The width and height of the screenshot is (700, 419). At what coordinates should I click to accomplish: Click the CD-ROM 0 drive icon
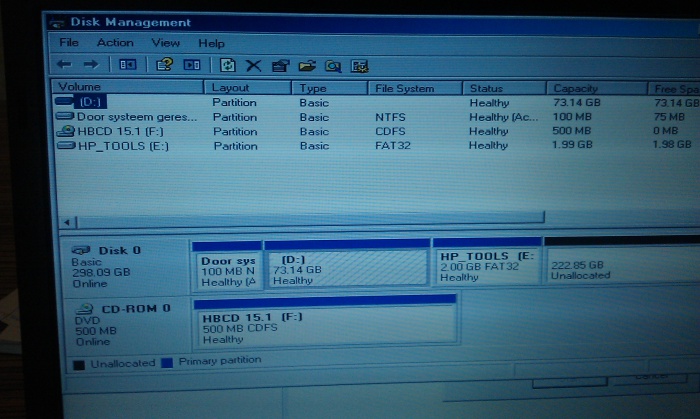pos(84,308)
